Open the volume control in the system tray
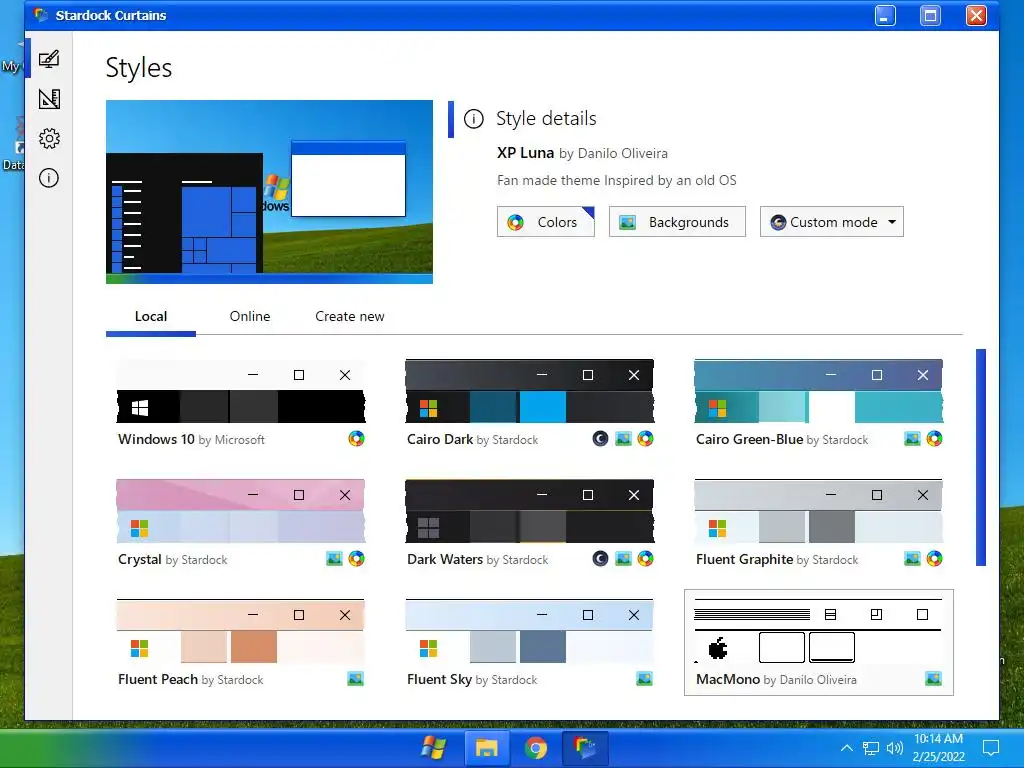Image resolution: width=1024 pixels, height=768 pixels. 895,748
